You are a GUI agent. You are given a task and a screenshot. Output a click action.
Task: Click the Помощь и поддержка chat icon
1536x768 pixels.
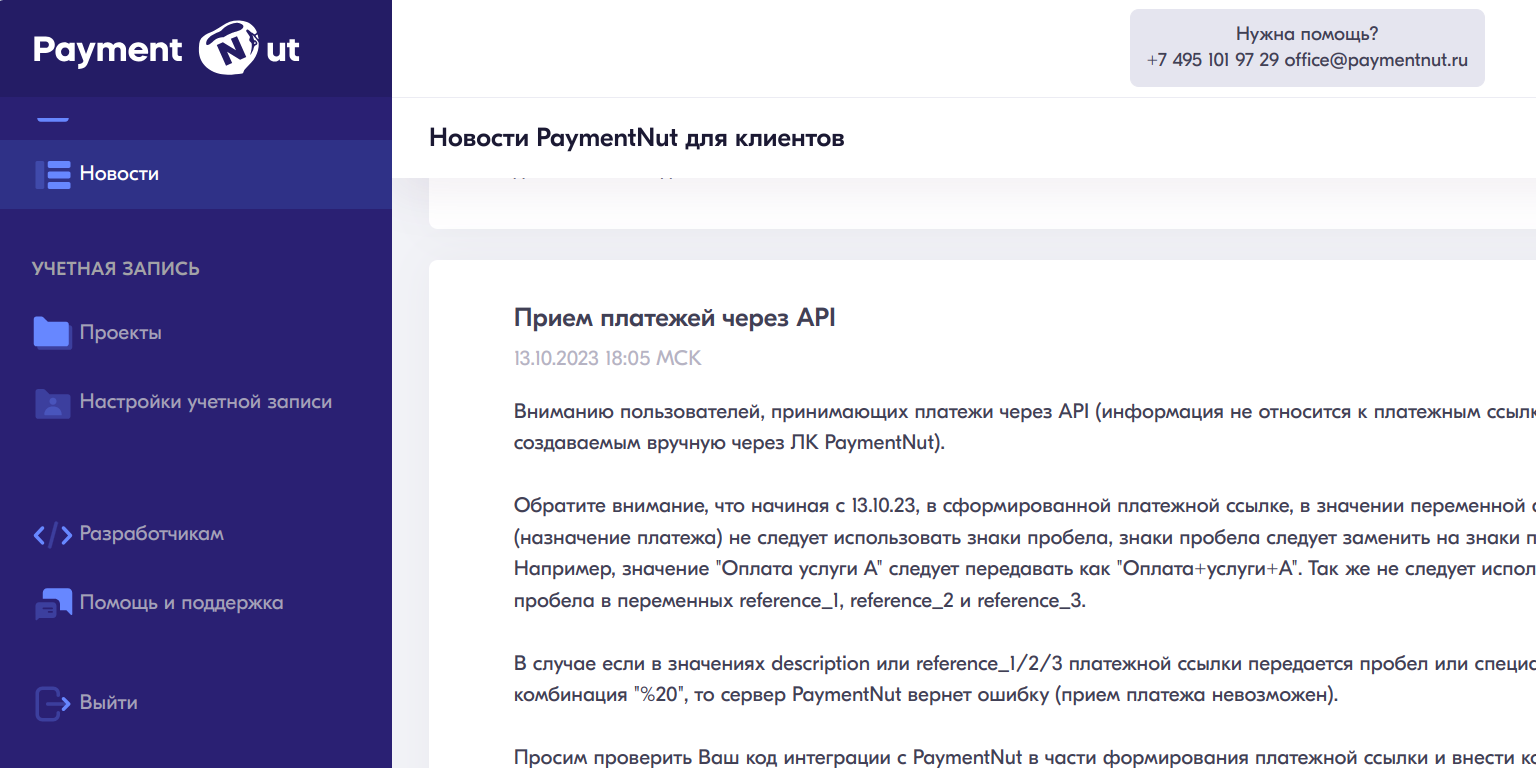tap(53, 604)
